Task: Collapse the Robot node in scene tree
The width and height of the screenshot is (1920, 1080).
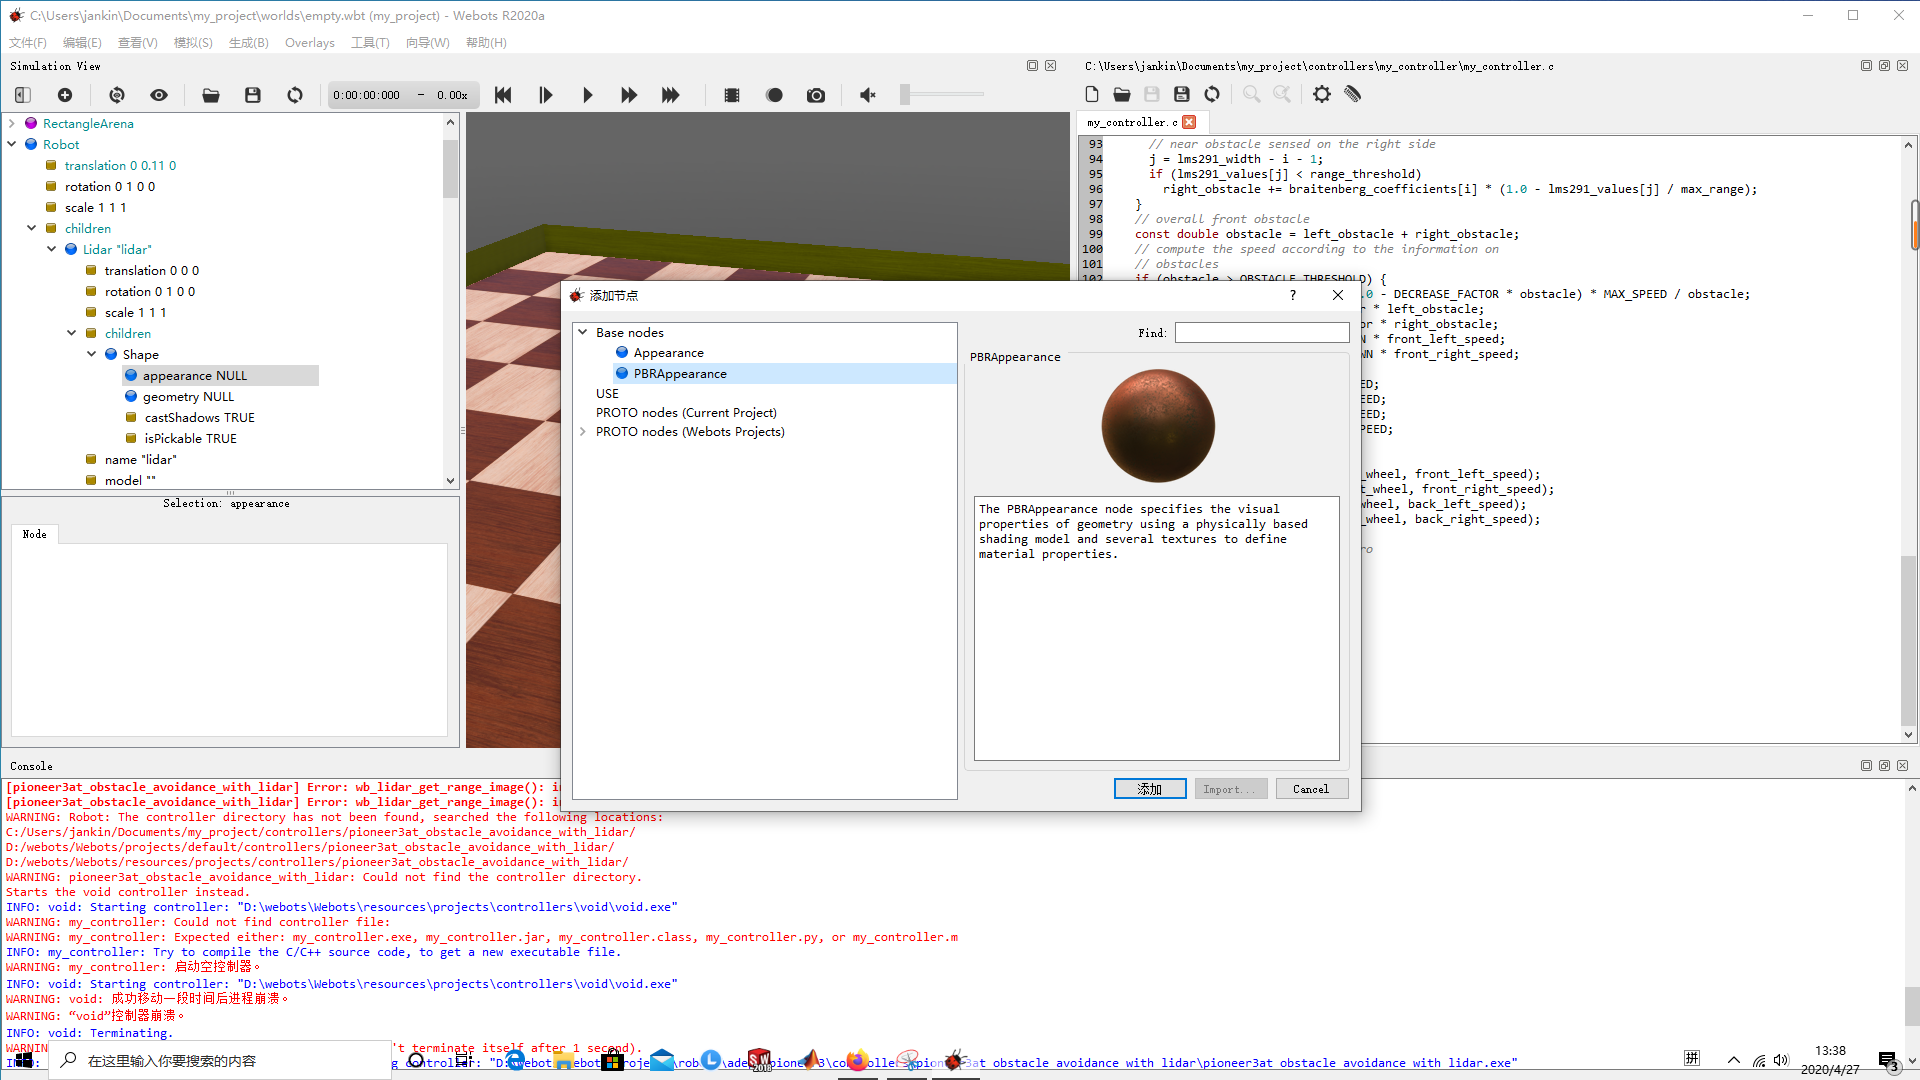Action: 12,144
